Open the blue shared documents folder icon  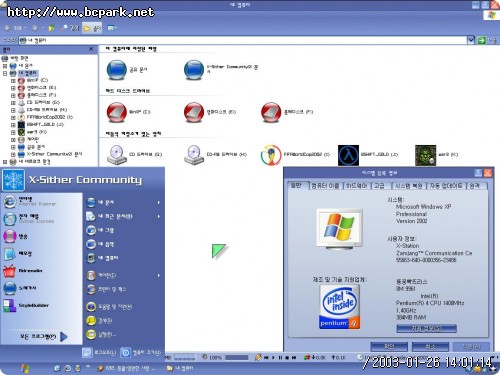click(x=116, y=70)
